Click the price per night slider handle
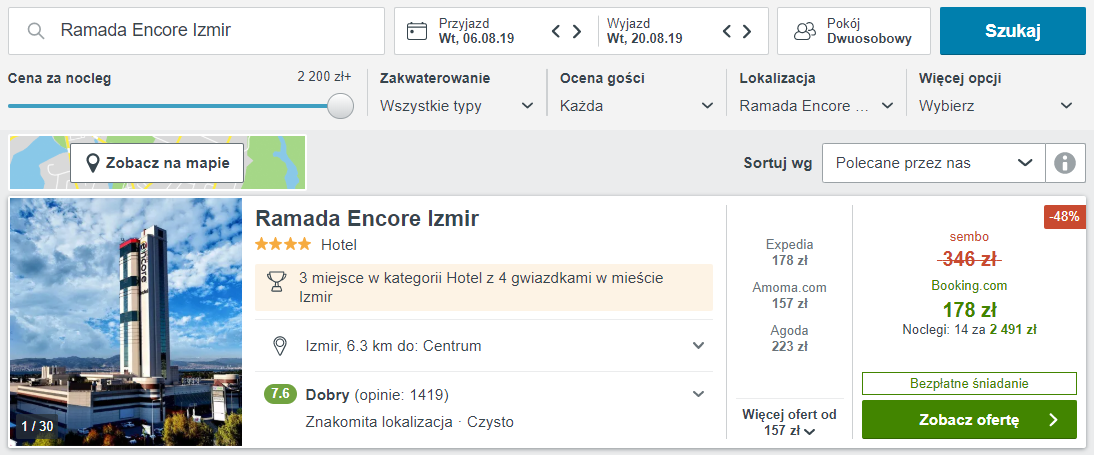Image resolution: width=1094 pixels, height=455 pixels. (340, 106)
